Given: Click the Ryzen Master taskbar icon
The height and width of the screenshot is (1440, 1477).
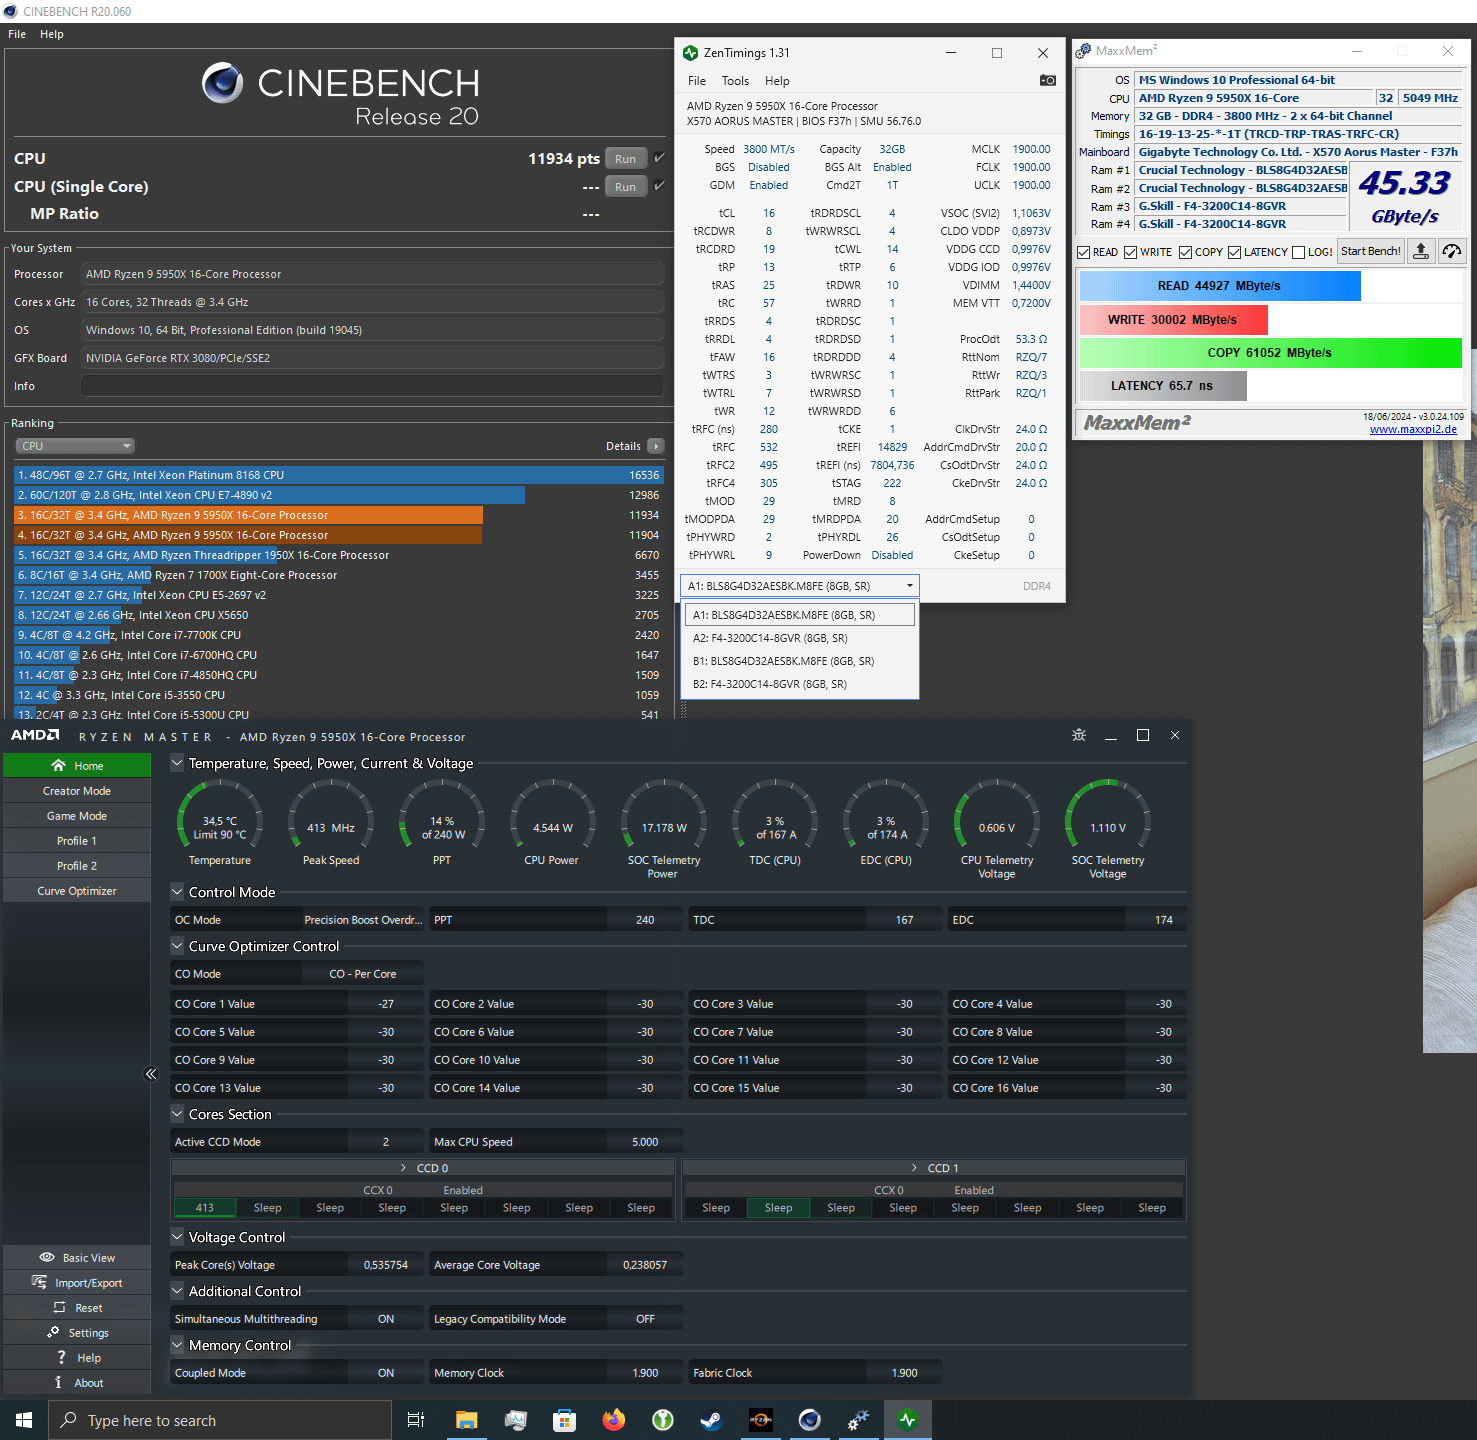Looking at the screenshot, I should click(761, 1420).
